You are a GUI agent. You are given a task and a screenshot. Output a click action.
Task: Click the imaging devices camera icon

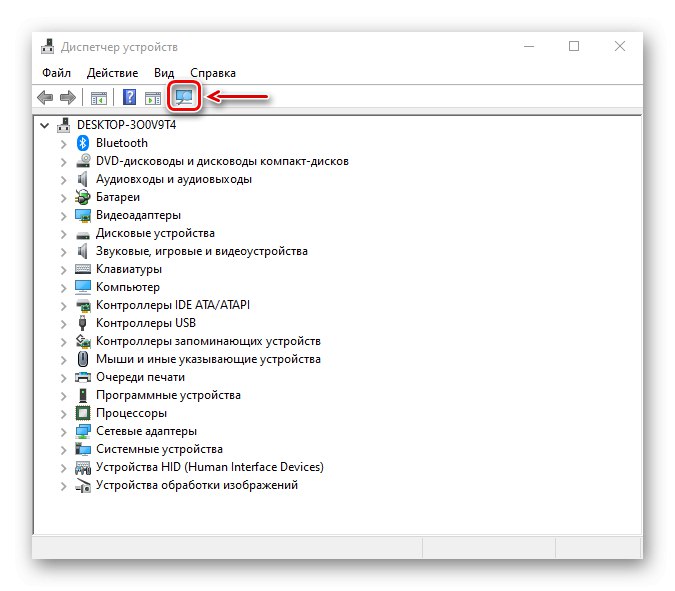click(83, 486)
